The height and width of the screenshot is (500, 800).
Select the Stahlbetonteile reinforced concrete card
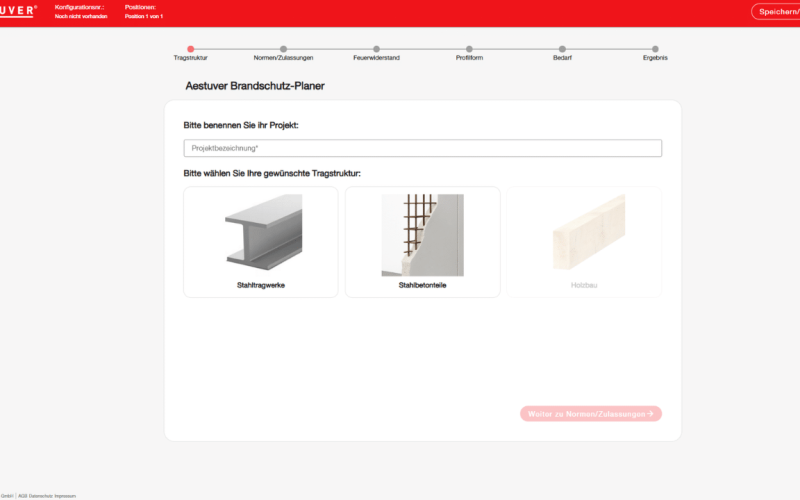point(422,242)
